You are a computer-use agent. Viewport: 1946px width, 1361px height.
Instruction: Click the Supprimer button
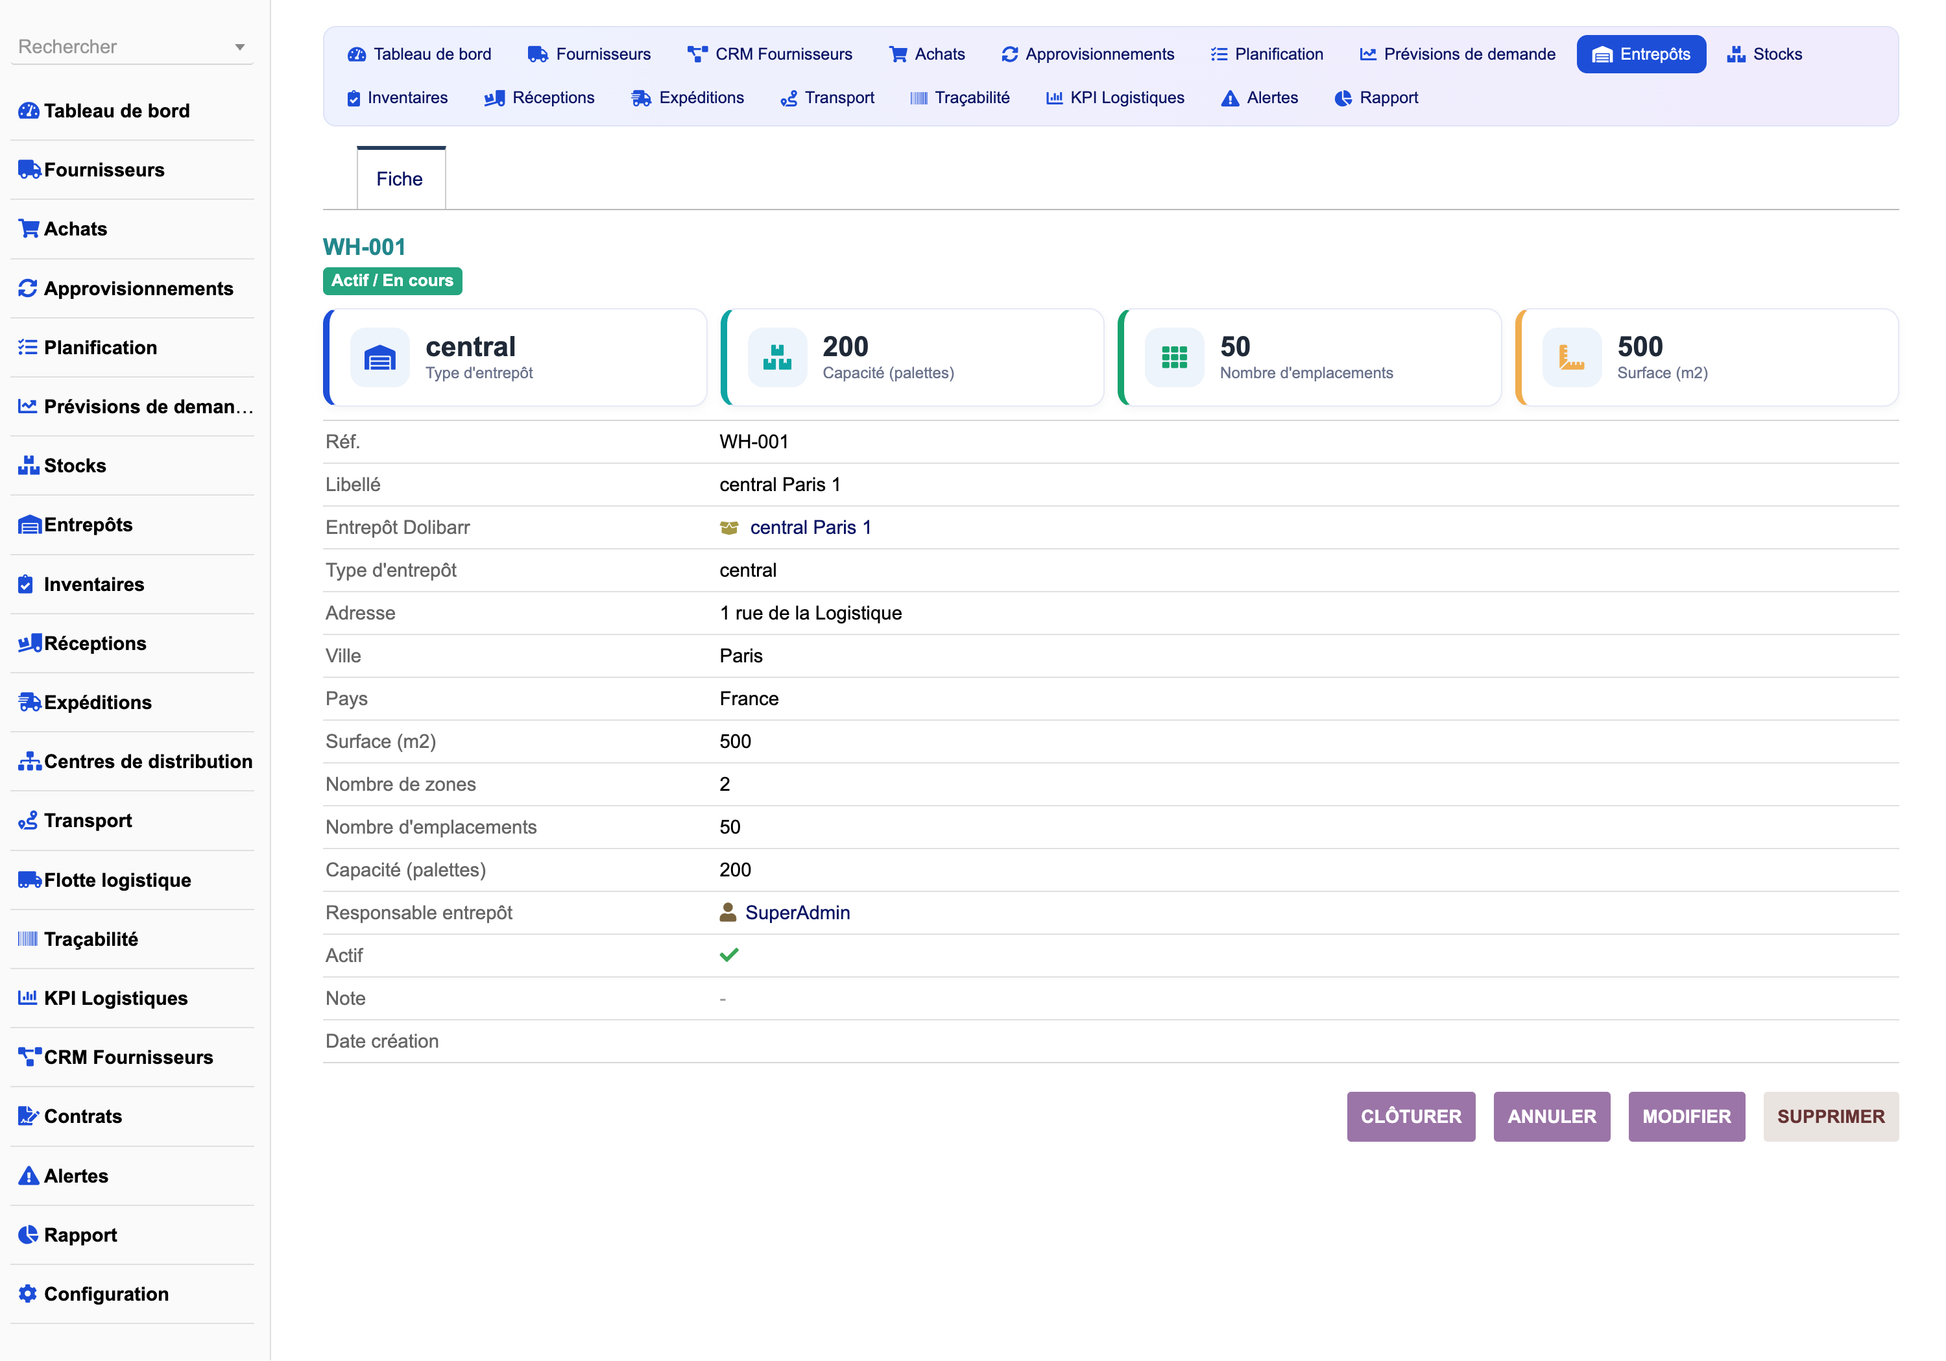click(1831, 1117)
